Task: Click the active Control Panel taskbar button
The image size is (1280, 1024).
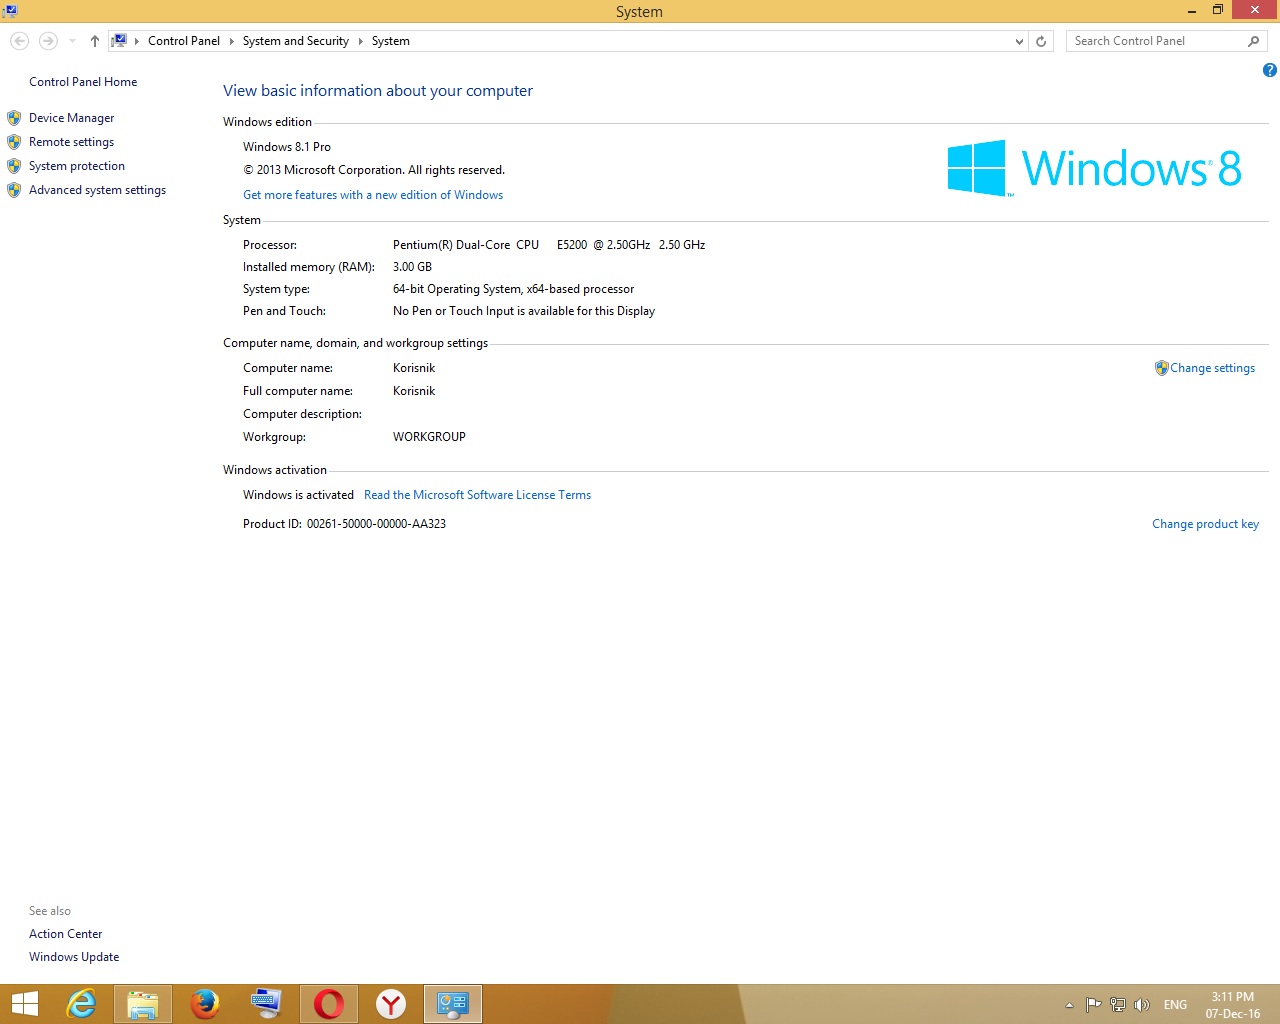Action: coord(453,1004)
